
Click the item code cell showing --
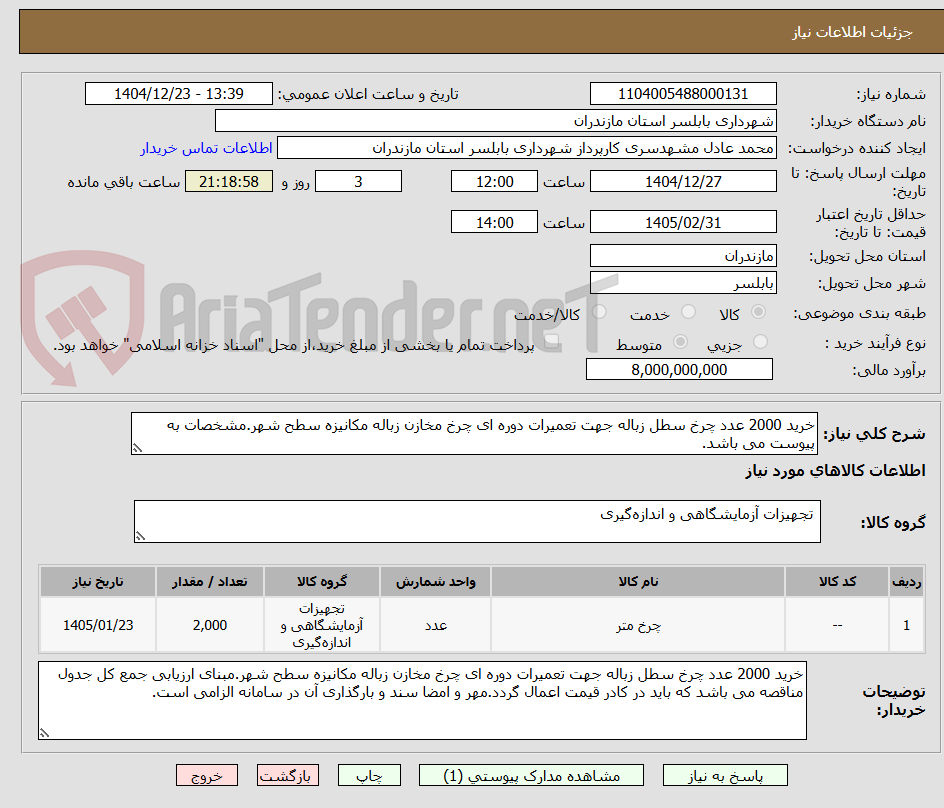[x=837, y=625]
